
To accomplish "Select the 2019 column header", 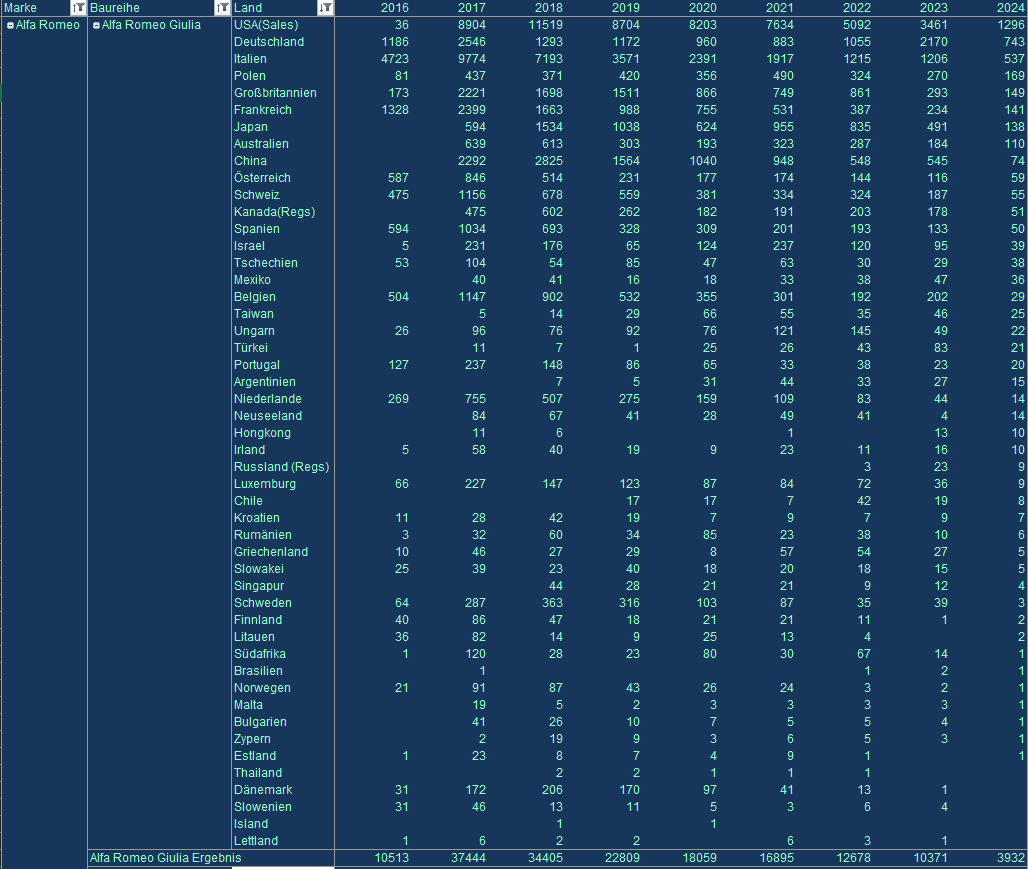I will 625,8.
